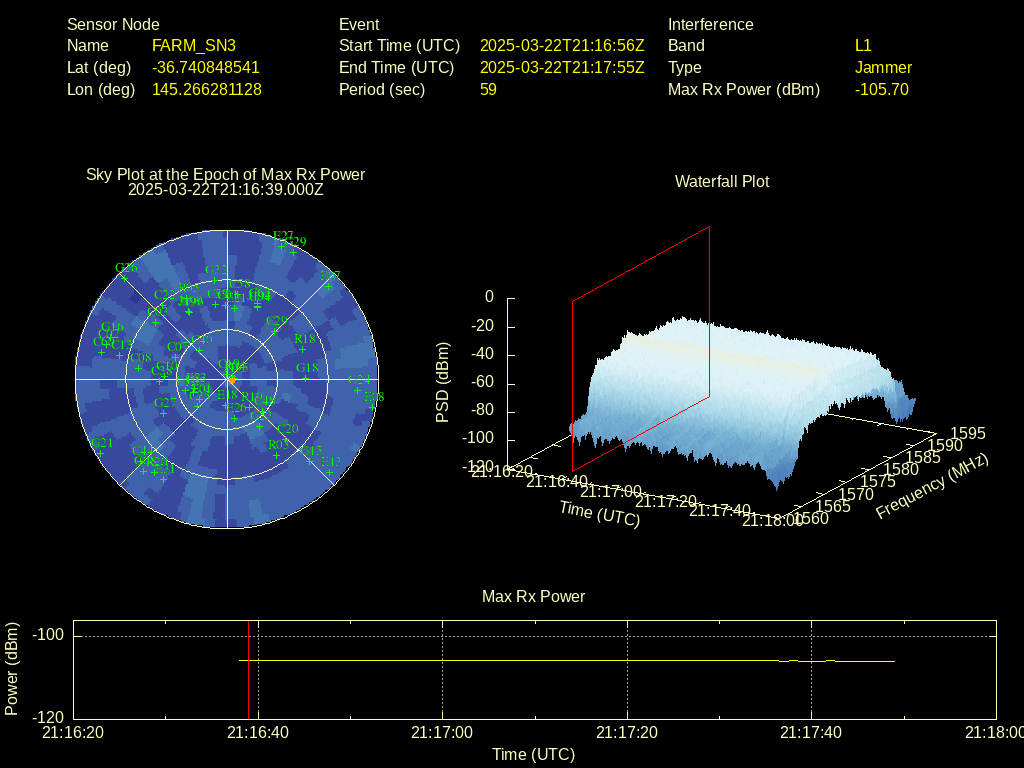This screenshot has height=768, width=1024.
Task: Click the Waterfall Plot title
Action: [x=722, y=181]
